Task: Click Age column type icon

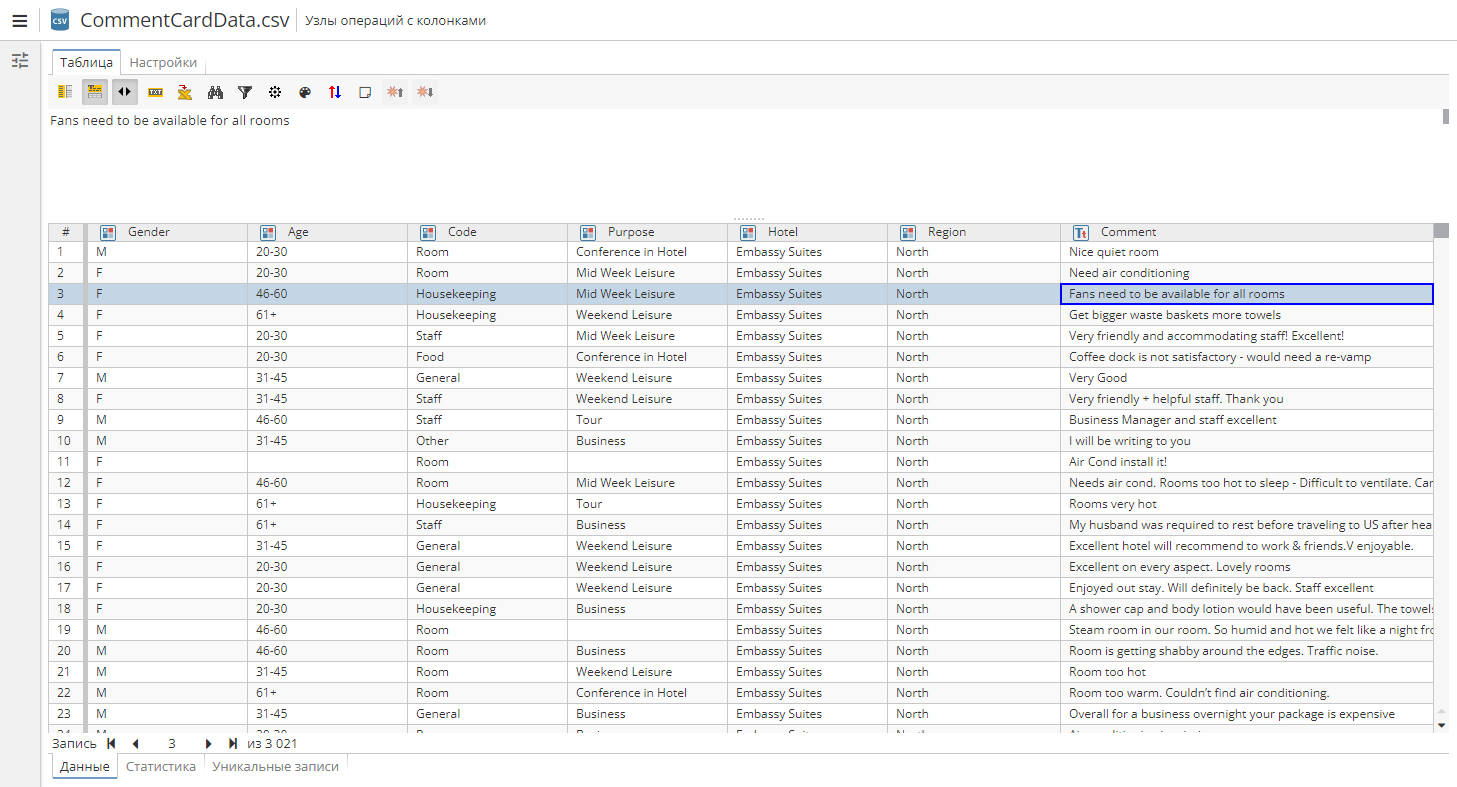Action: [x=268, y=232]
